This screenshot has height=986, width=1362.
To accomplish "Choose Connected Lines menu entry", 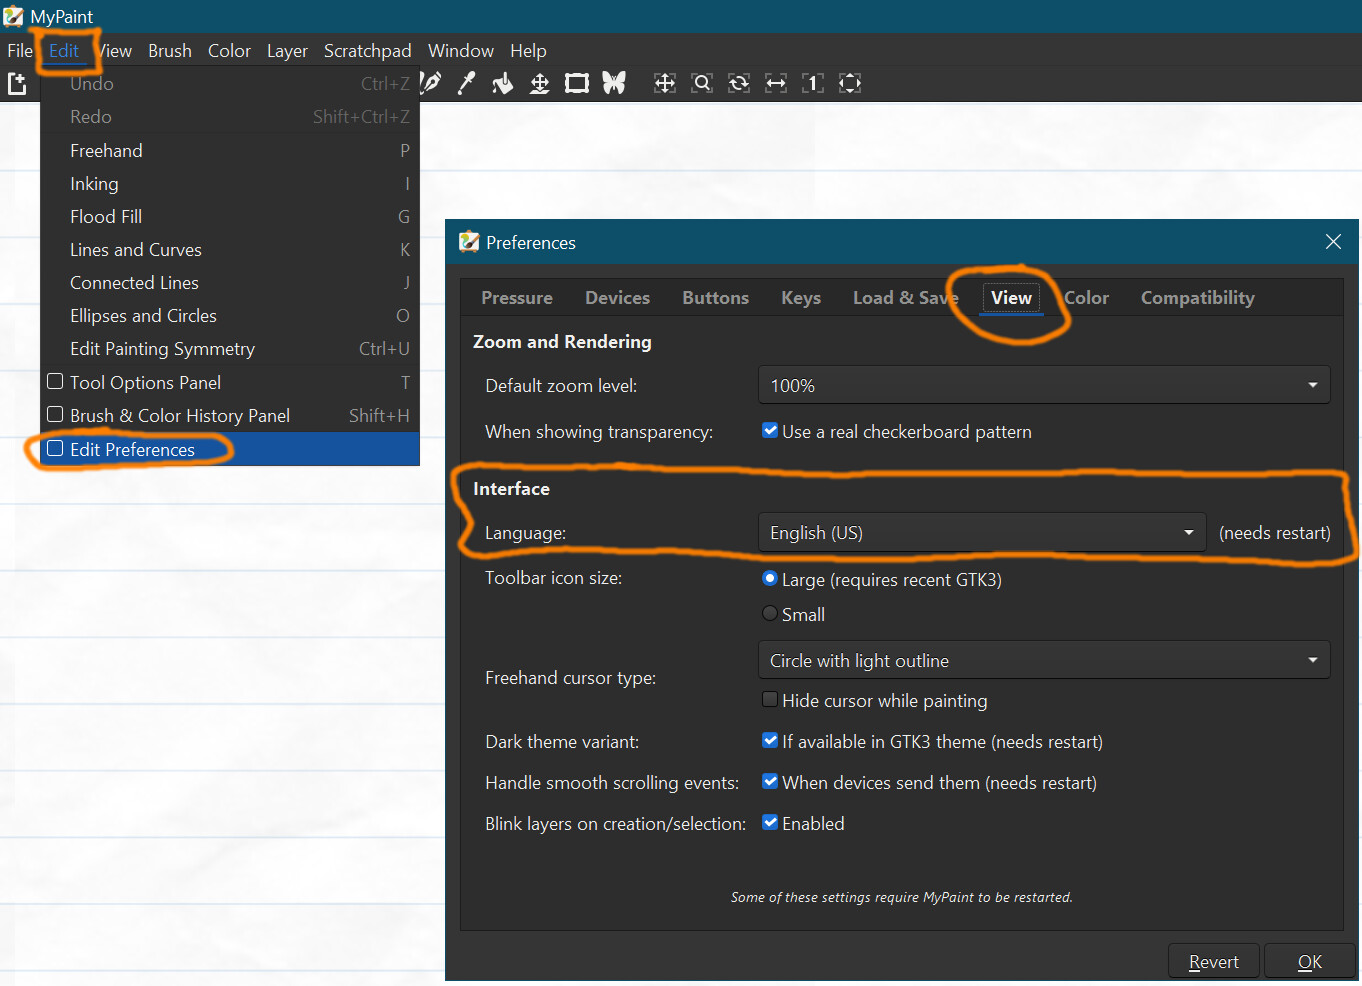I will (x=229, y=282).
